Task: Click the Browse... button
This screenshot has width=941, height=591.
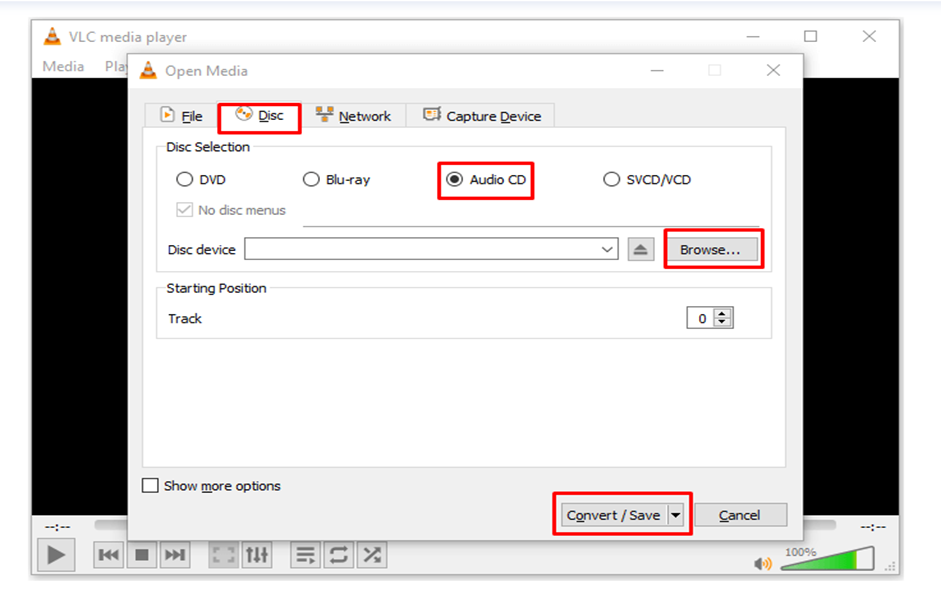Action: [x=710, y=249]
